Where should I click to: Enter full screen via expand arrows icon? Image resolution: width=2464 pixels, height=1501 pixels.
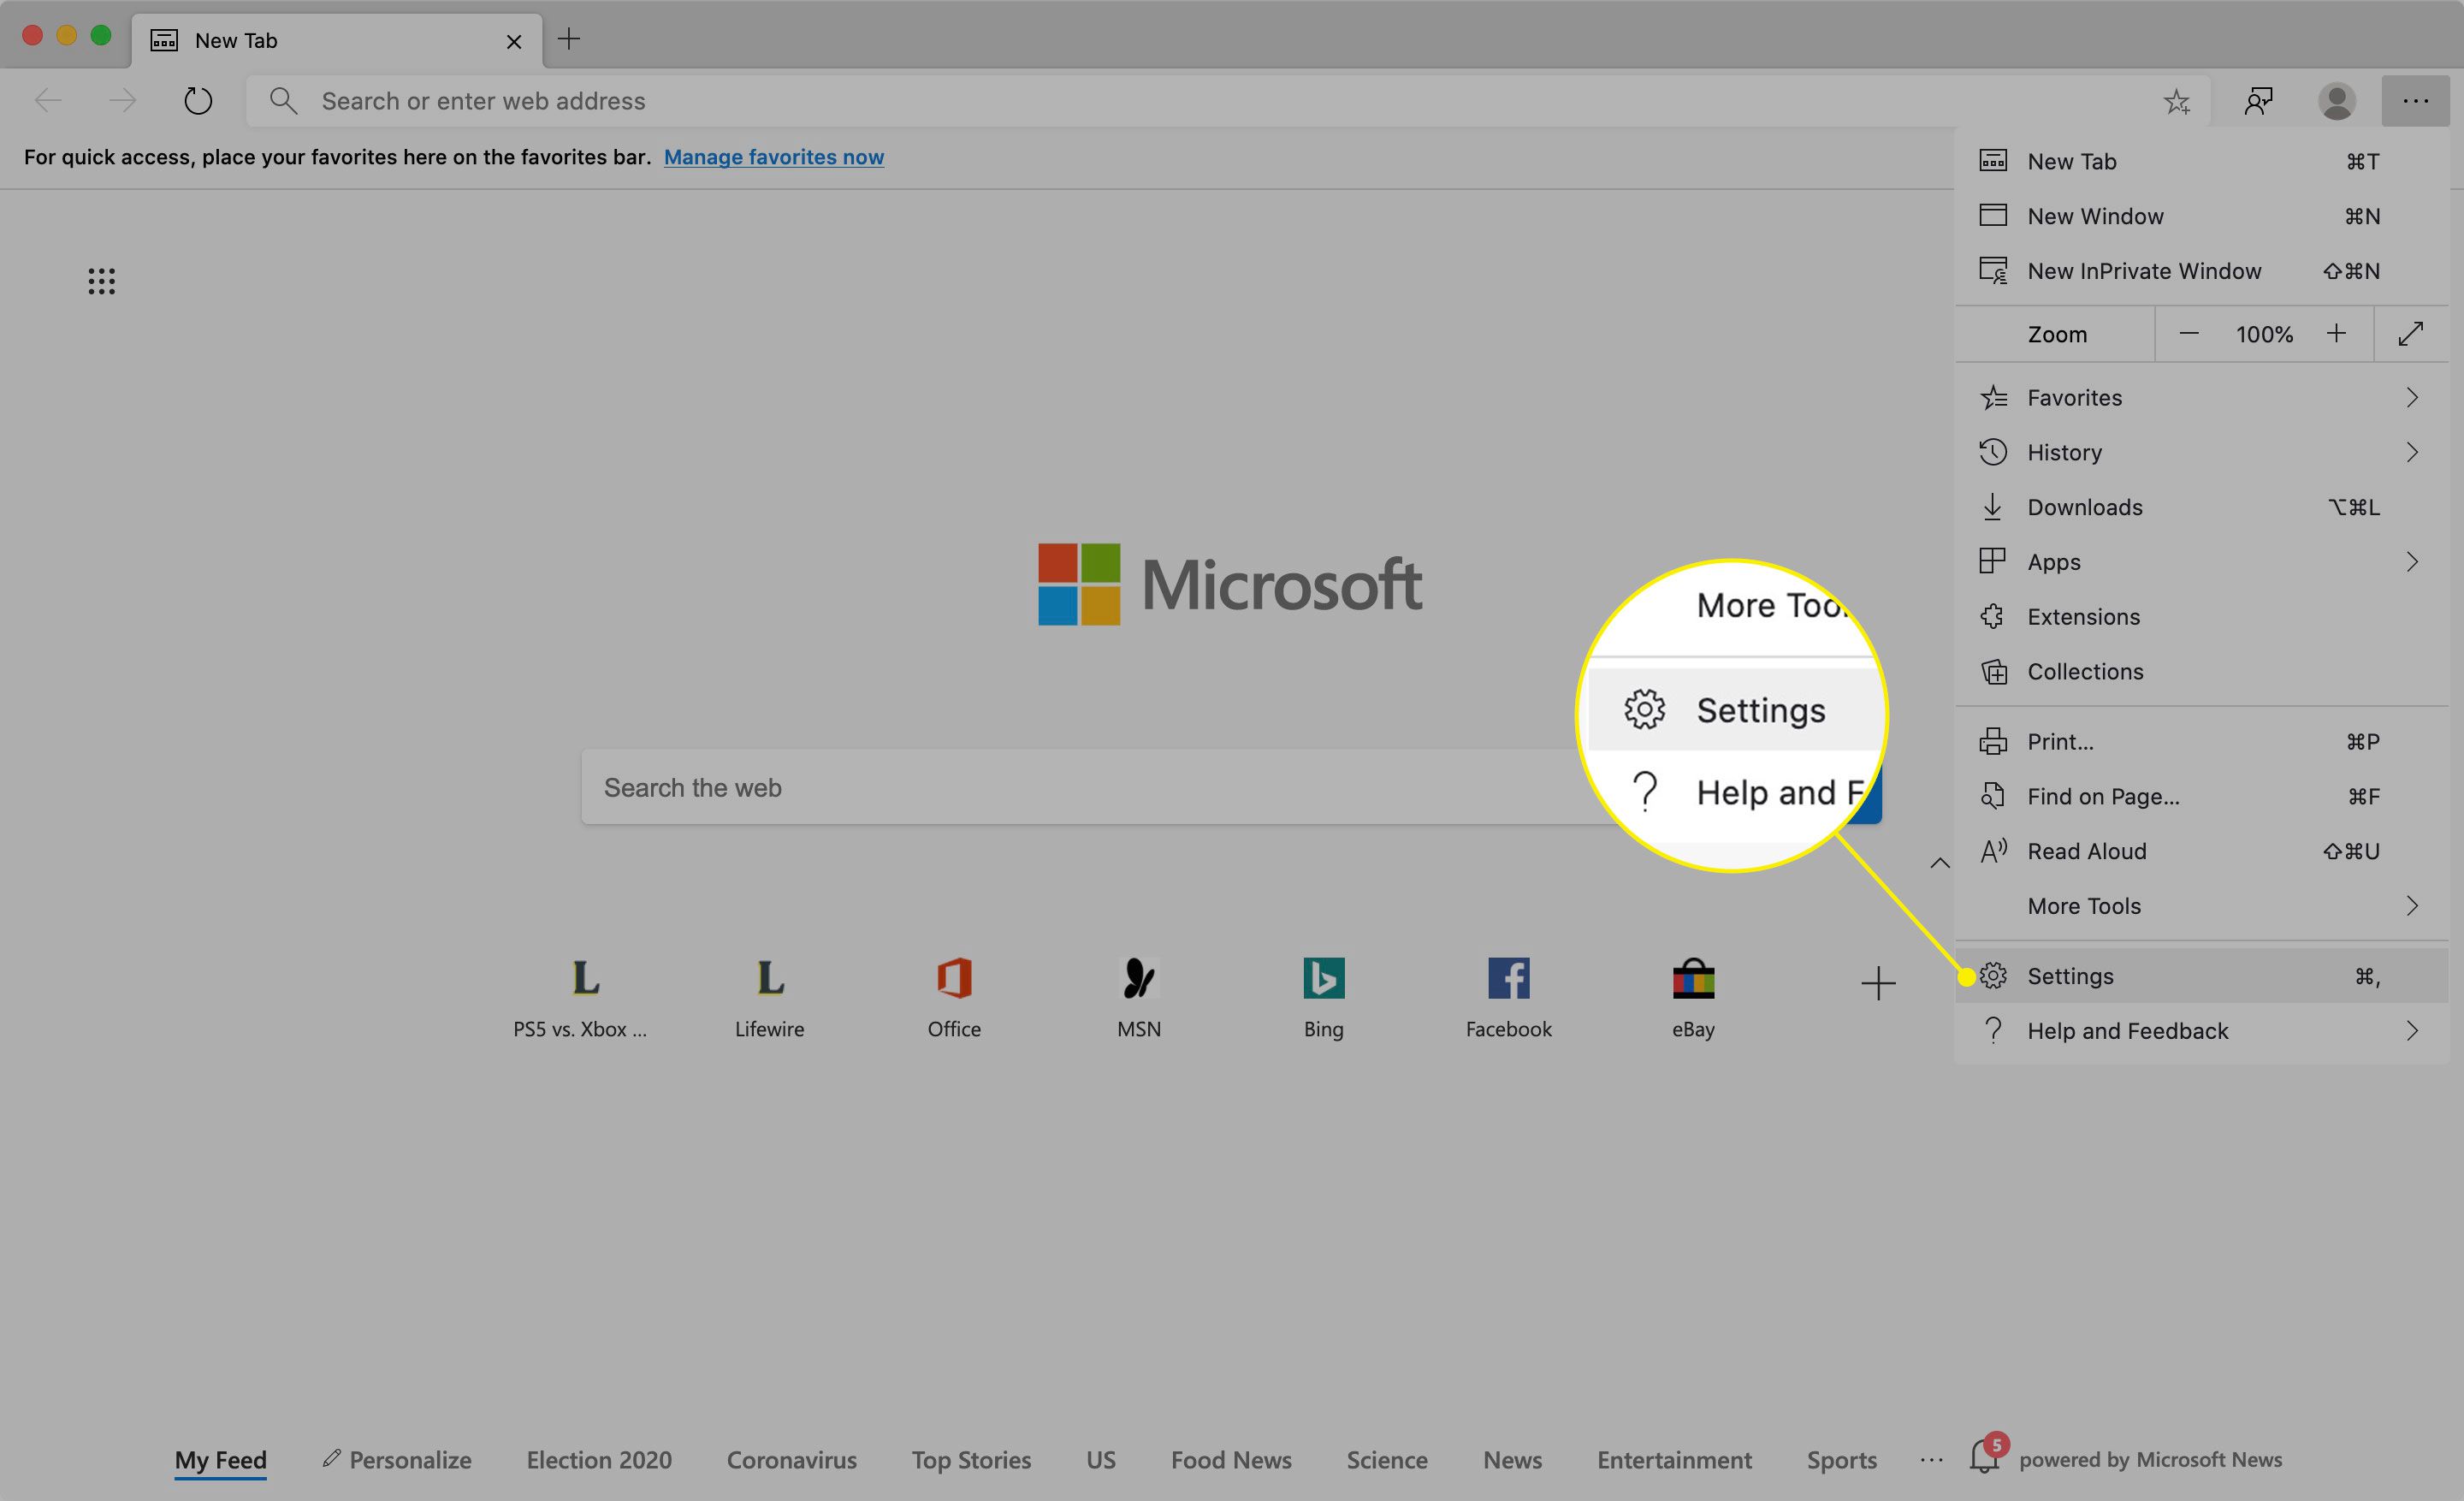[x=2410, y=334]
